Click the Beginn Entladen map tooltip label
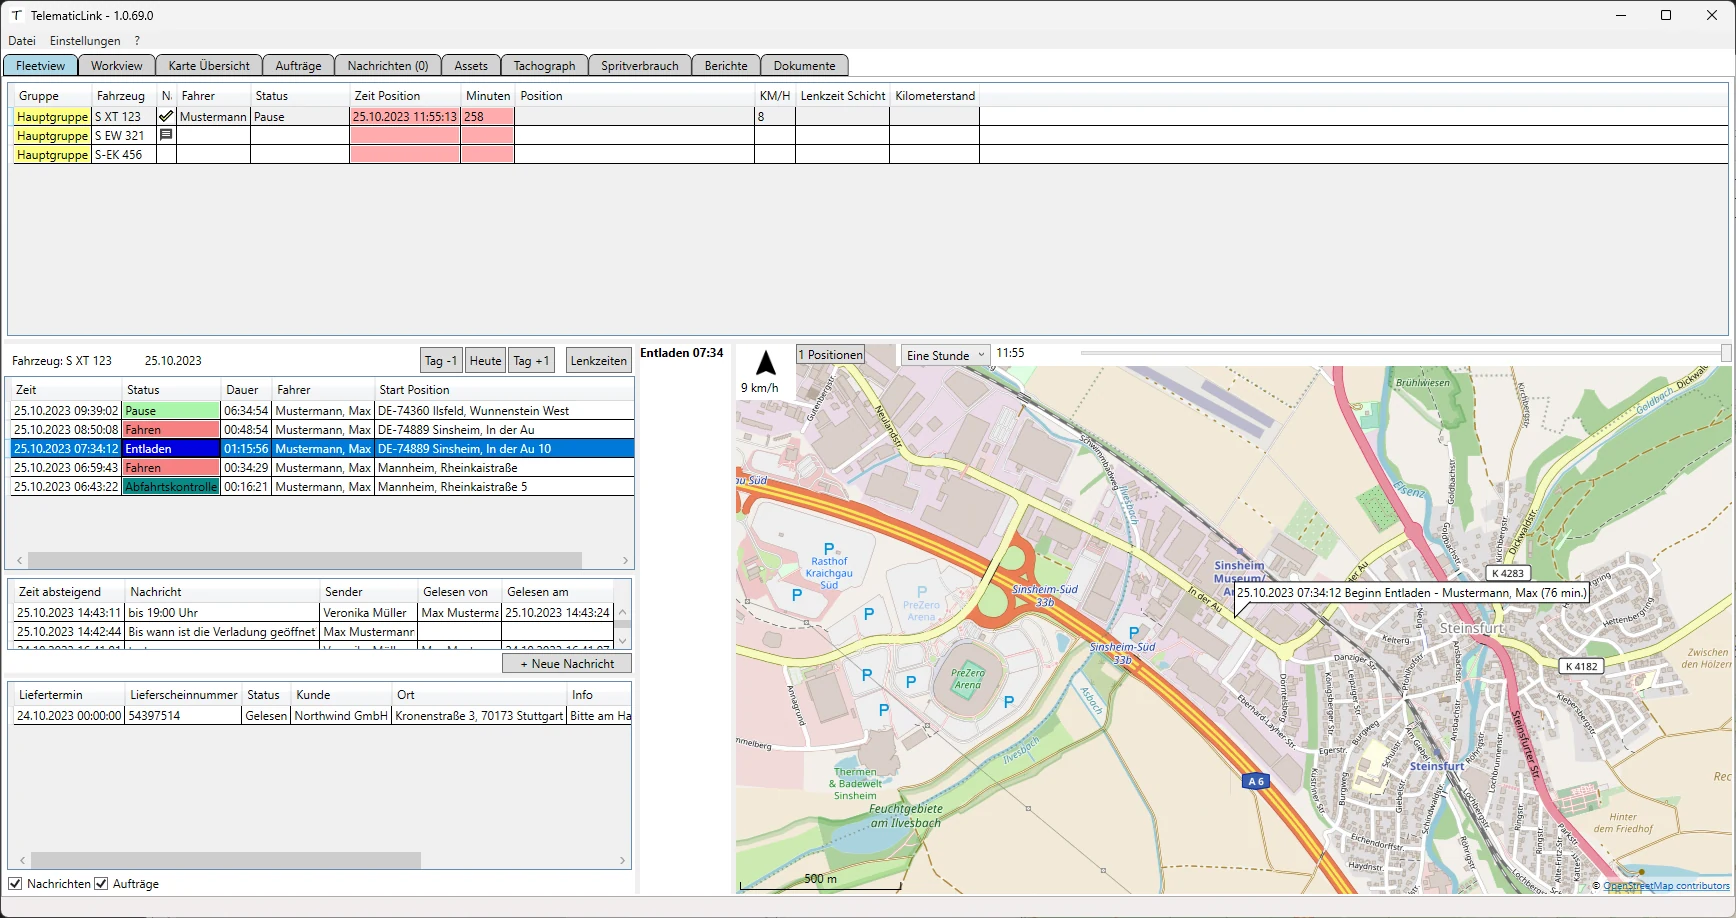Screen dimensions: 1736x918 coord(1411,593)
